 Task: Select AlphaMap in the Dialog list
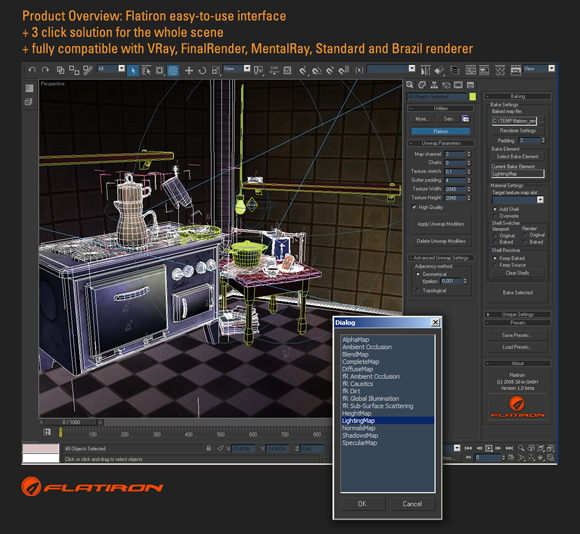pyautogui.click(x=355, y=339)
